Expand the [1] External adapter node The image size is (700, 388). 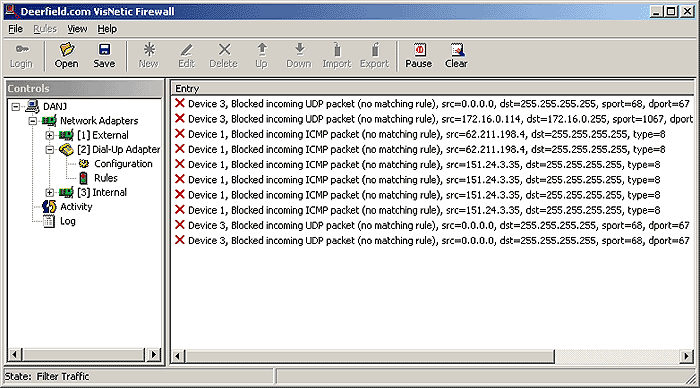[50, 135]
